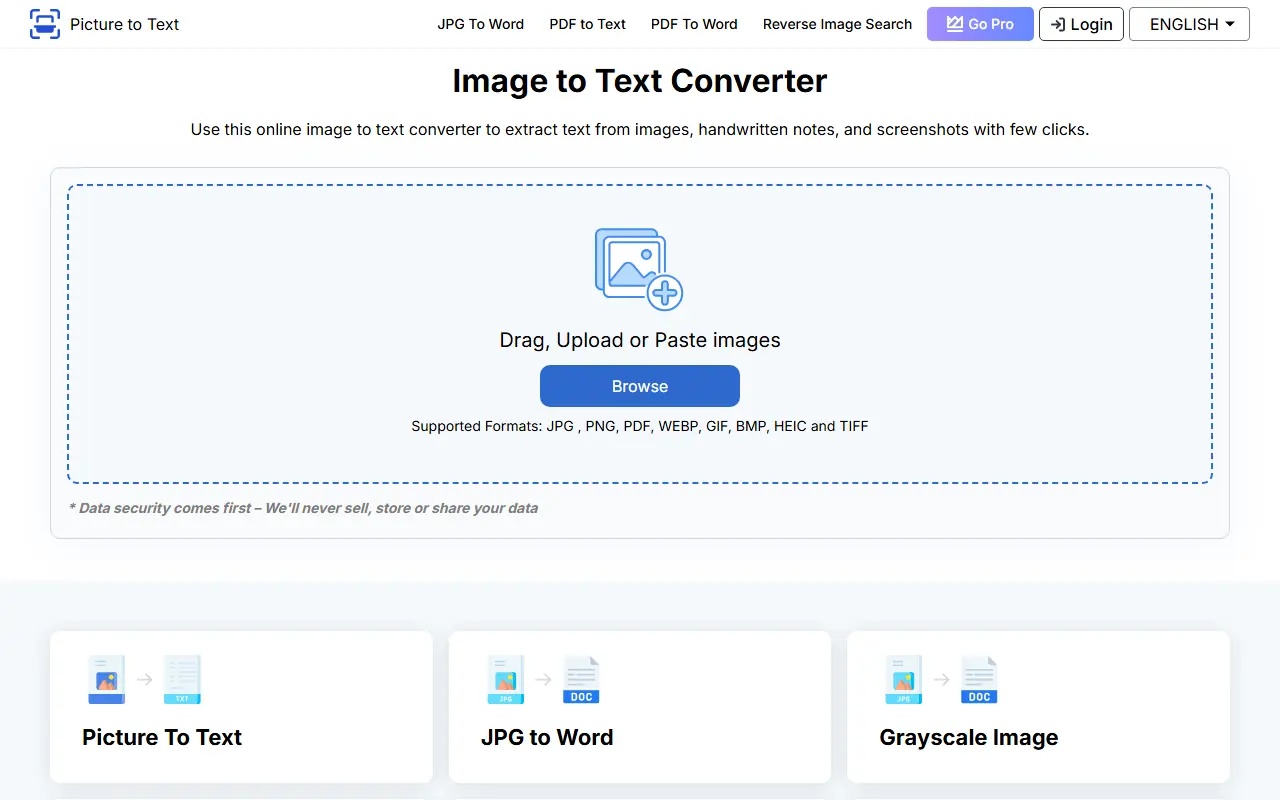Click the image-with-plus upload icon
The height and width of the screenshot is (800, 1280).
click(x=639, y=267)
